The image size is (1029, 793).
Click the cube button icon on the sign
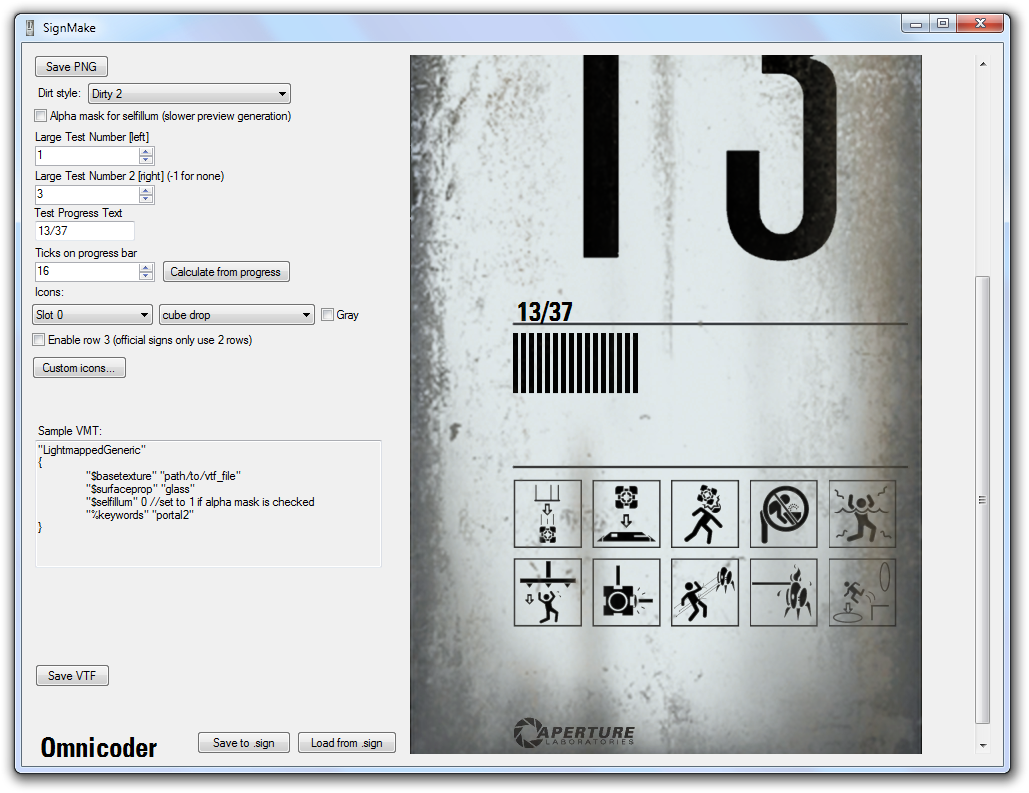[x=626, y=513]
